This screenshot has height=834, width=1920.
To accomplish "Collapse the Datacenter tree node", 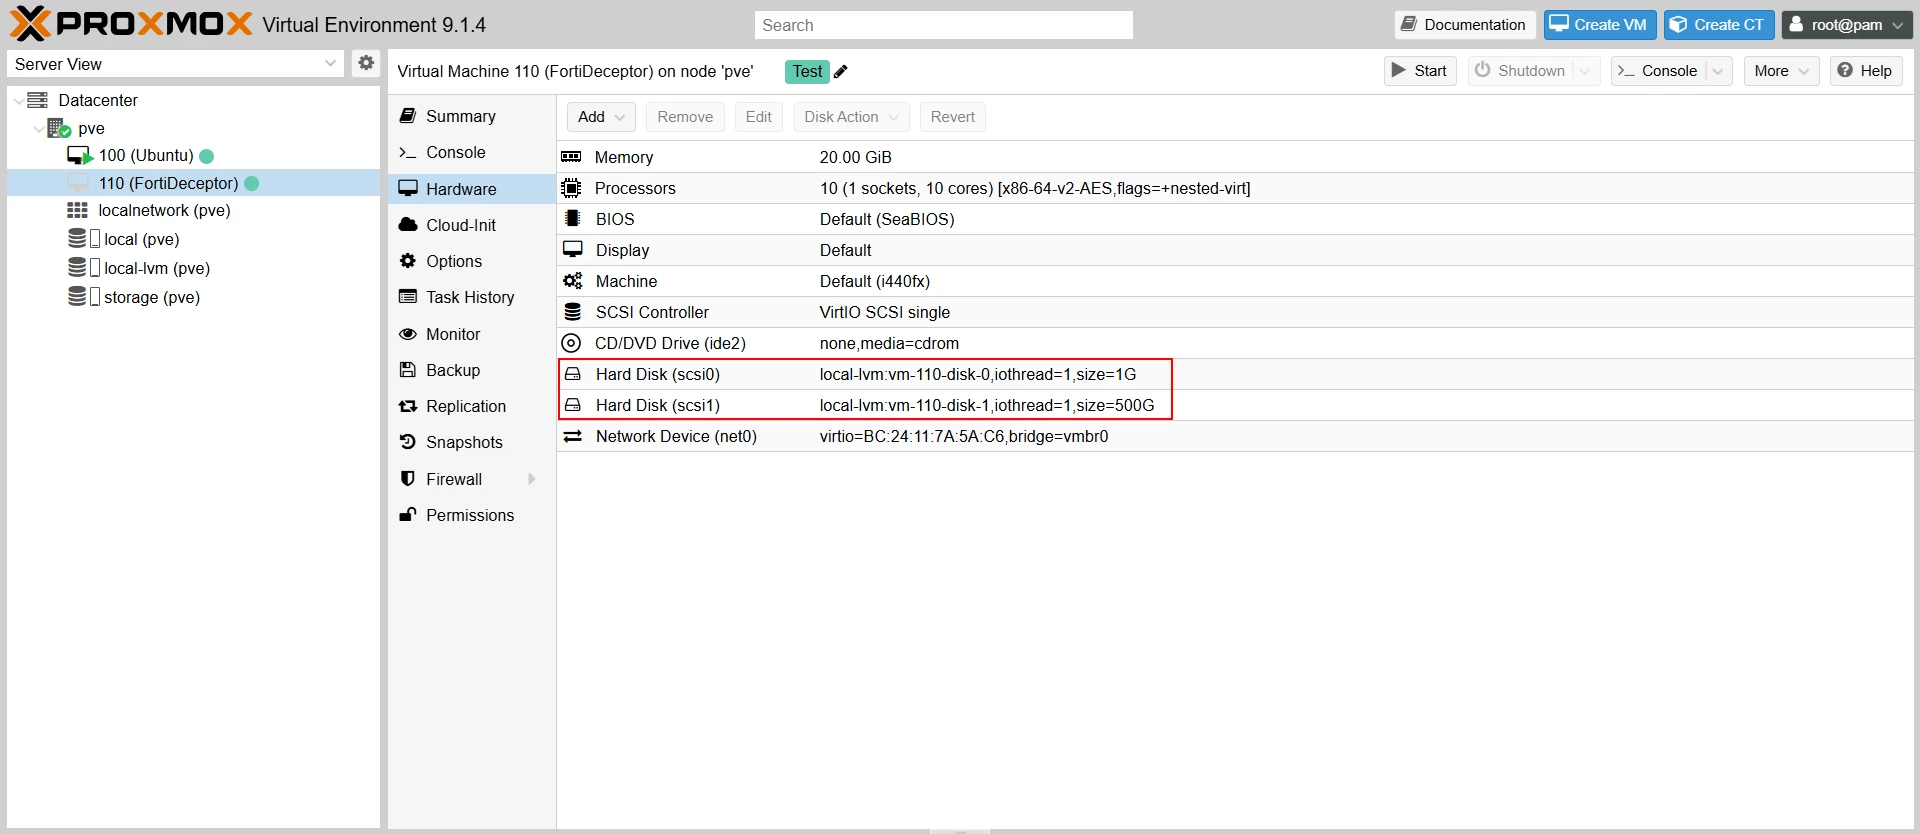I will [x=18, y=101].
